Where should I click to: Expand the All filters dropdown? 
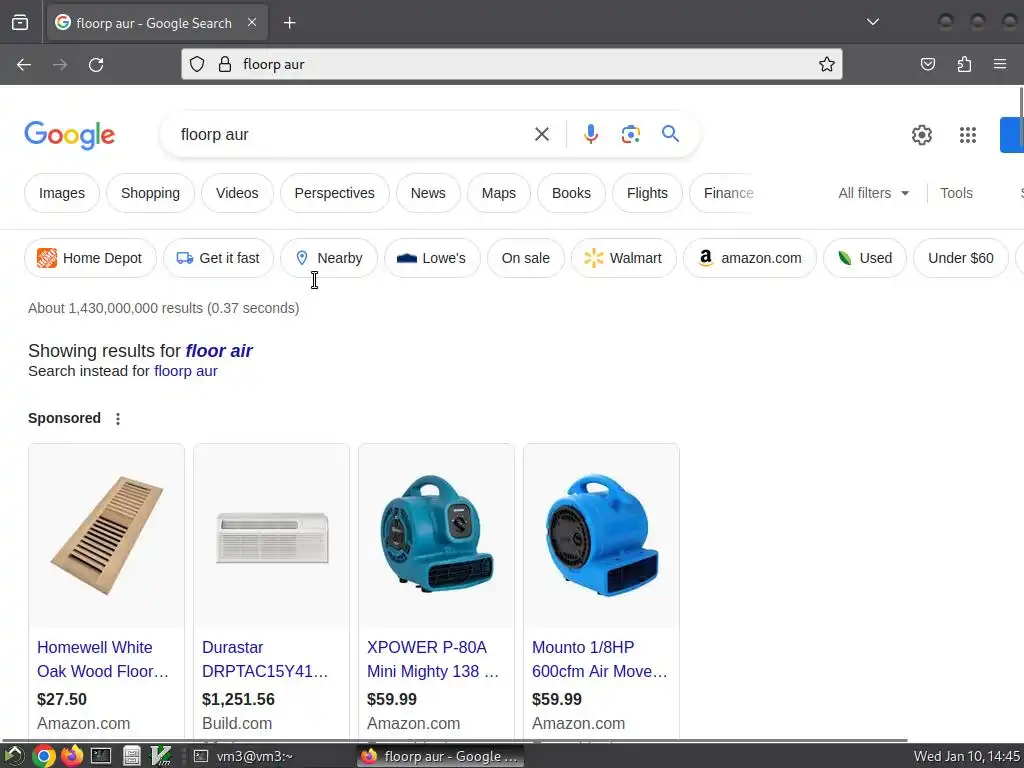(x=873, y=193)
